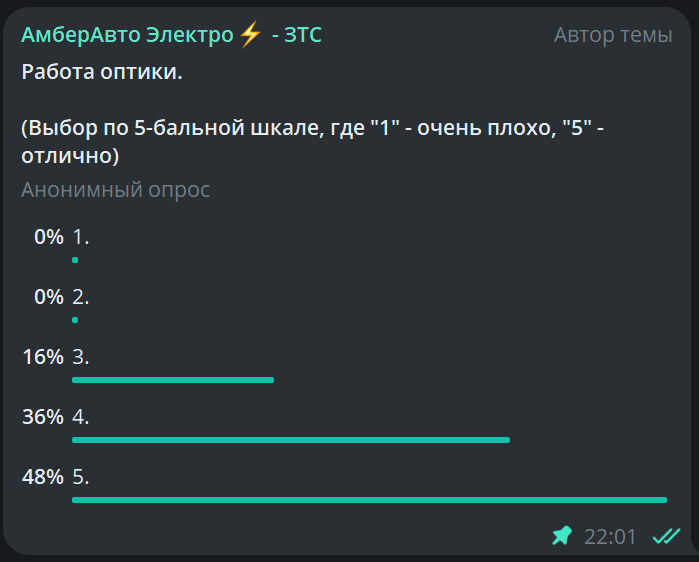The height and width of the screenshot is (562, 699).
Task: Click the 16% result progress bar
Action: point(172,380)
